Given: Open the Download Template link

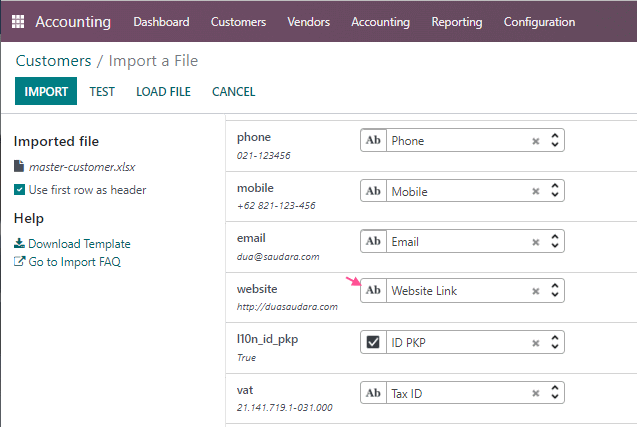Looking at the screenshot, I should [79, 244].
